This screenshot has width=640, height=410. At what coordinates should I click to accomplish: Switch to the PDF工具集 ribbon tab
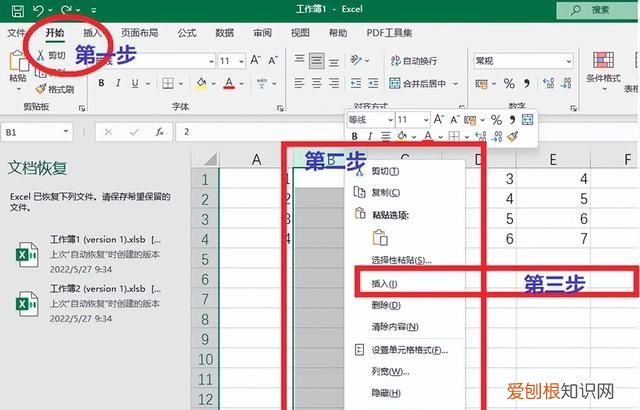(389, 33)
